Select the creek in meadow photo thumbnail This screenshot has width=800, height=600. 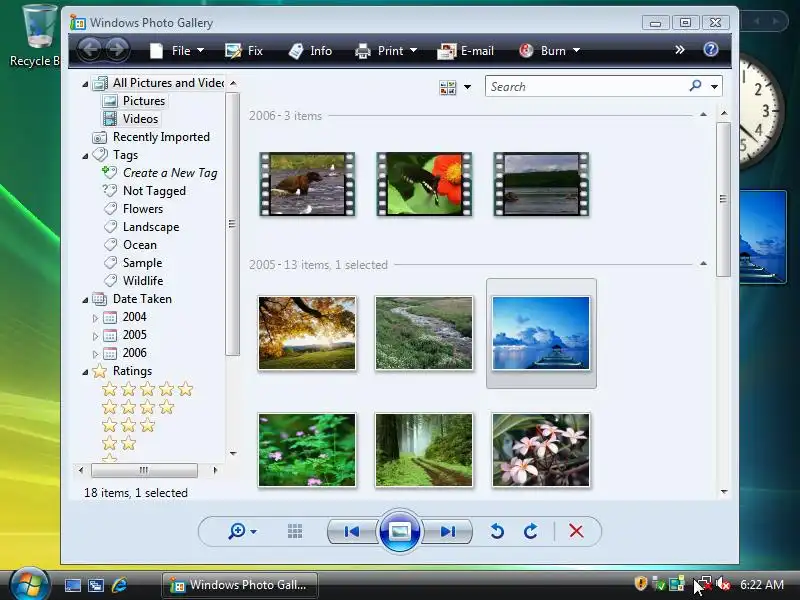pyautogui.click(x=424, y=333)
